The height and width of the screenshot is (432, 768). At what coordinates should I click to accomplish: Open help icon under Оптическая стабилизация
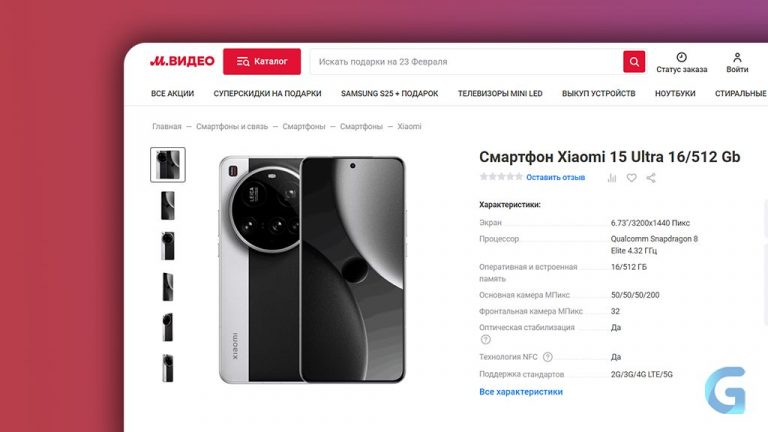point(485,339)
